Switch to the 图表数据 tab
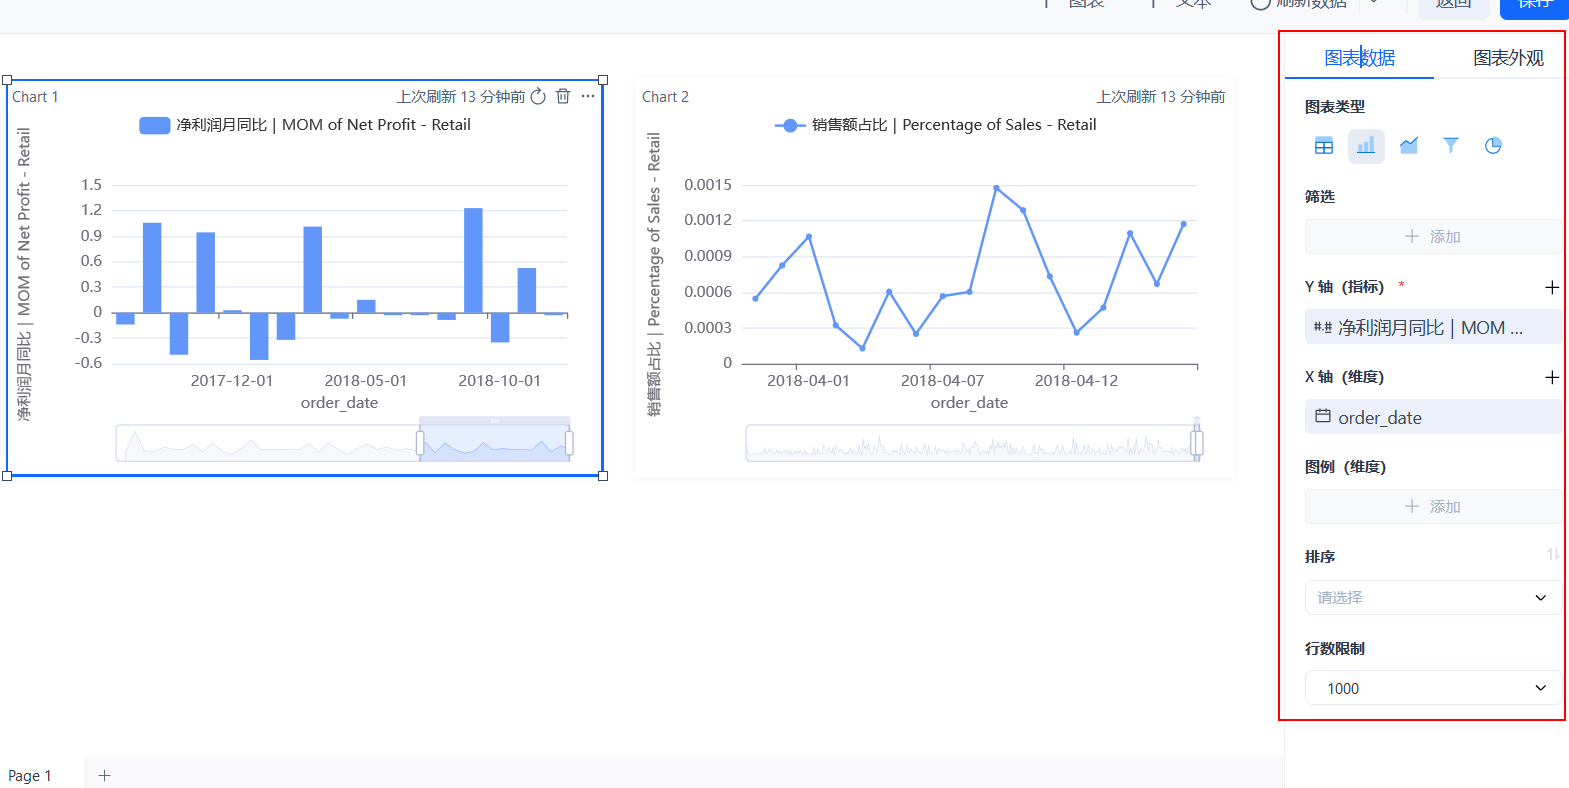This screenshot has width=1569, height=788. (x=1359, y=58)
